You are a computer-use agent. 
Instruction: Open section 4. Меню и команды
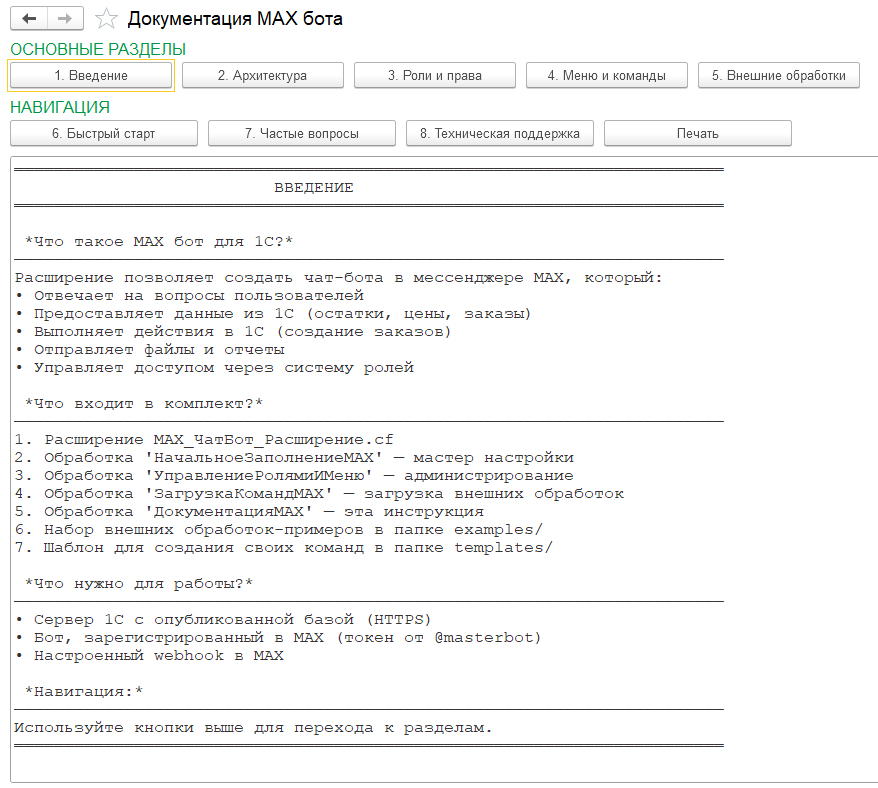coord(606,76)
